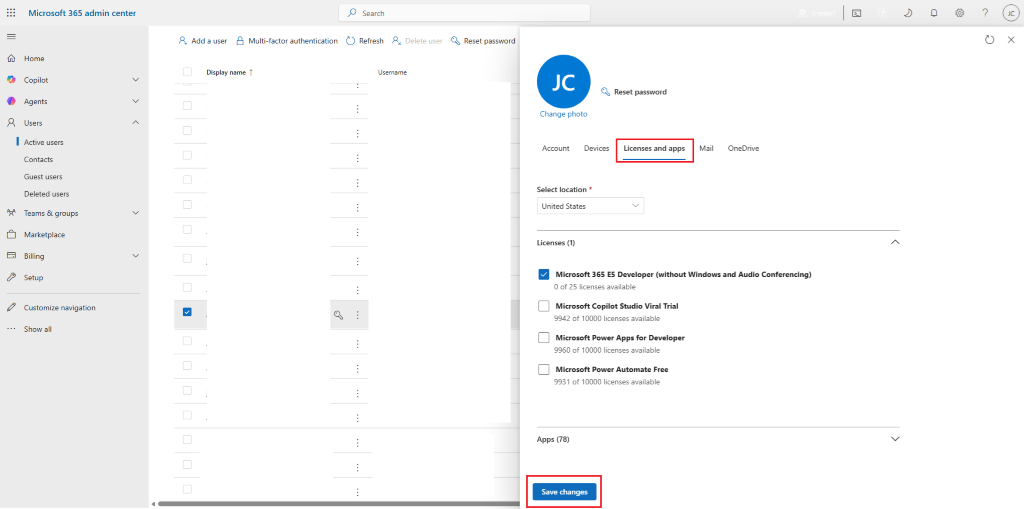Toggle dark mode moon icon
This screenshot has width=1024, height=509.
click(x=908, y=12)
